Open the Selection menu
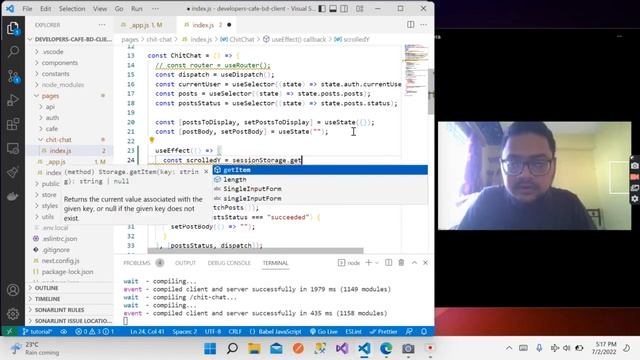This screenshot has width=640, height=360. pyautogui.click(x=72, y=9)
